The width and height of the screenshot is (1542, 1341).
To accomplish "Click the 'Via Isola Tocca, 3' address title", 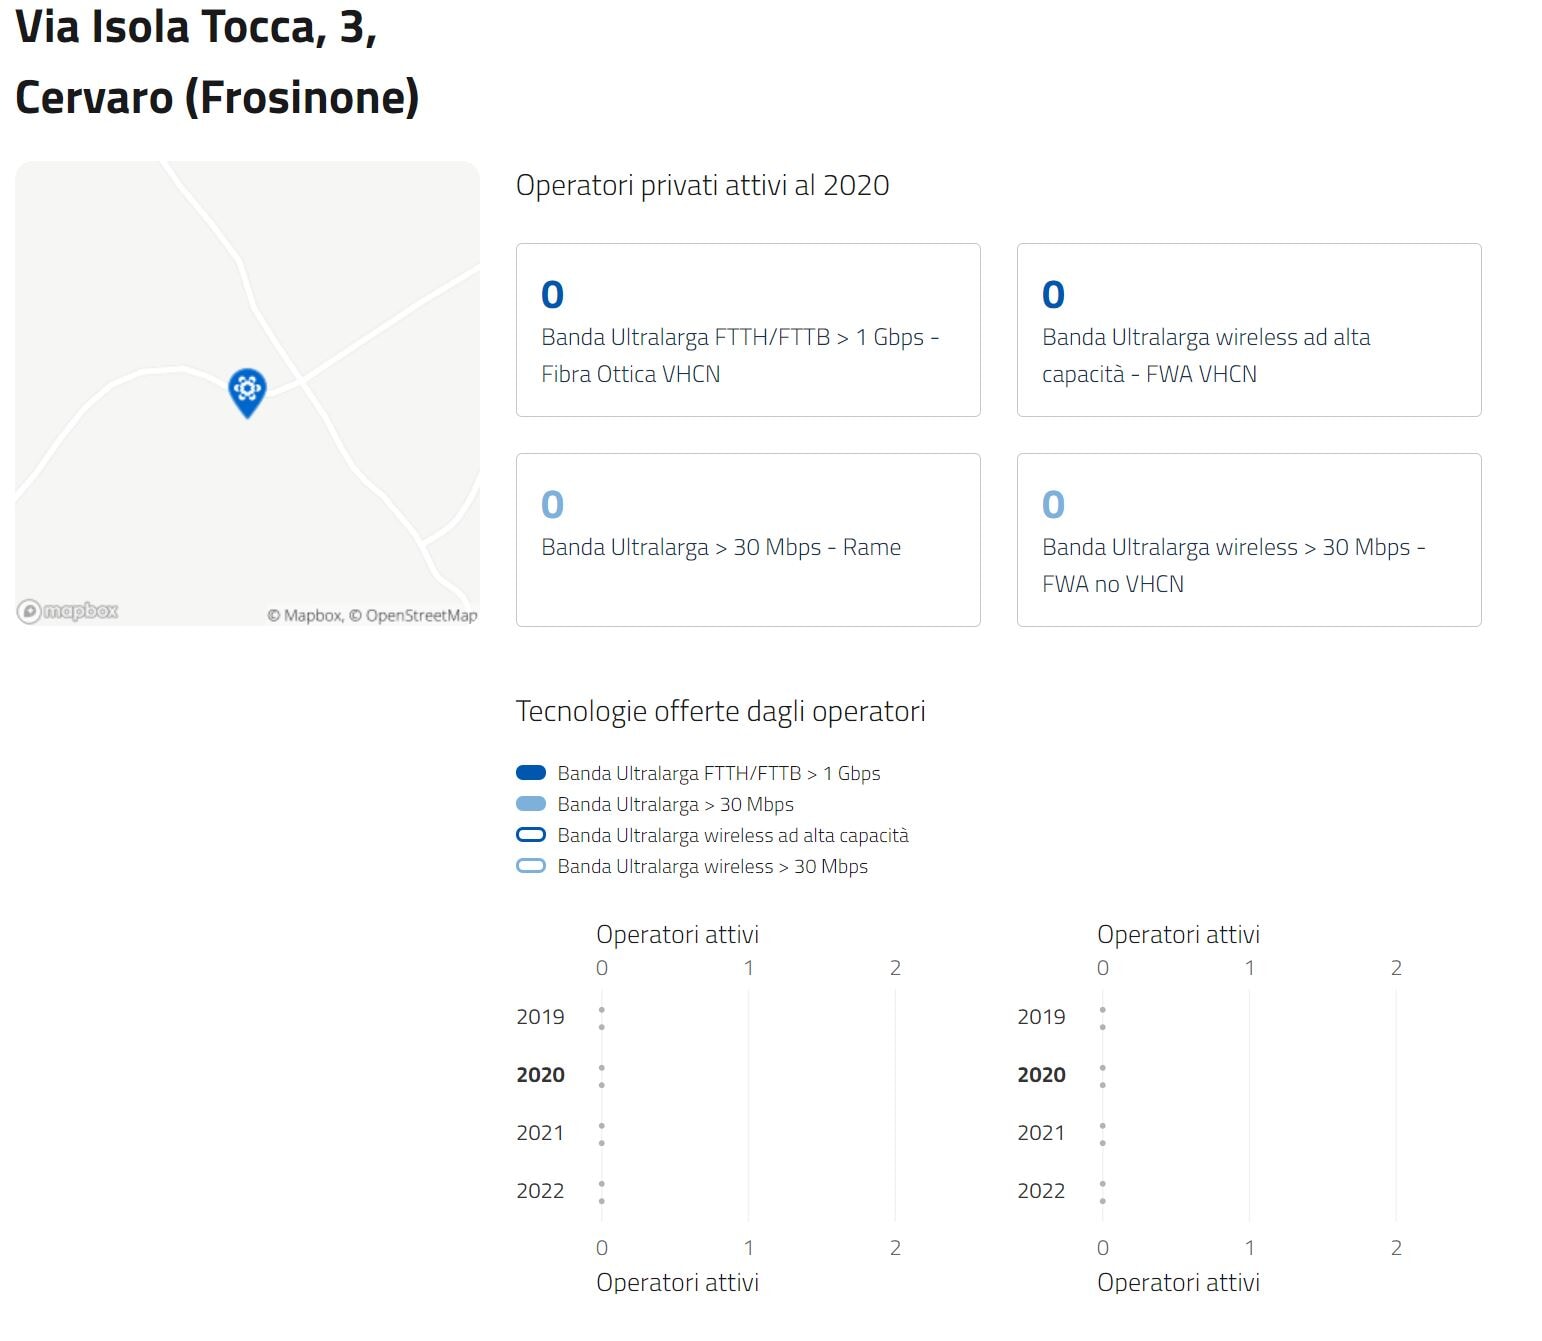I will pyautogui.click(x=196, y=28).
